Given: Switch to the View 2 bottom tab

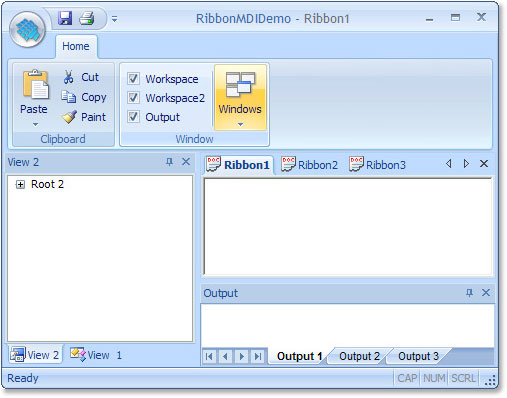Looking at the screenshot, I should 35,355.
